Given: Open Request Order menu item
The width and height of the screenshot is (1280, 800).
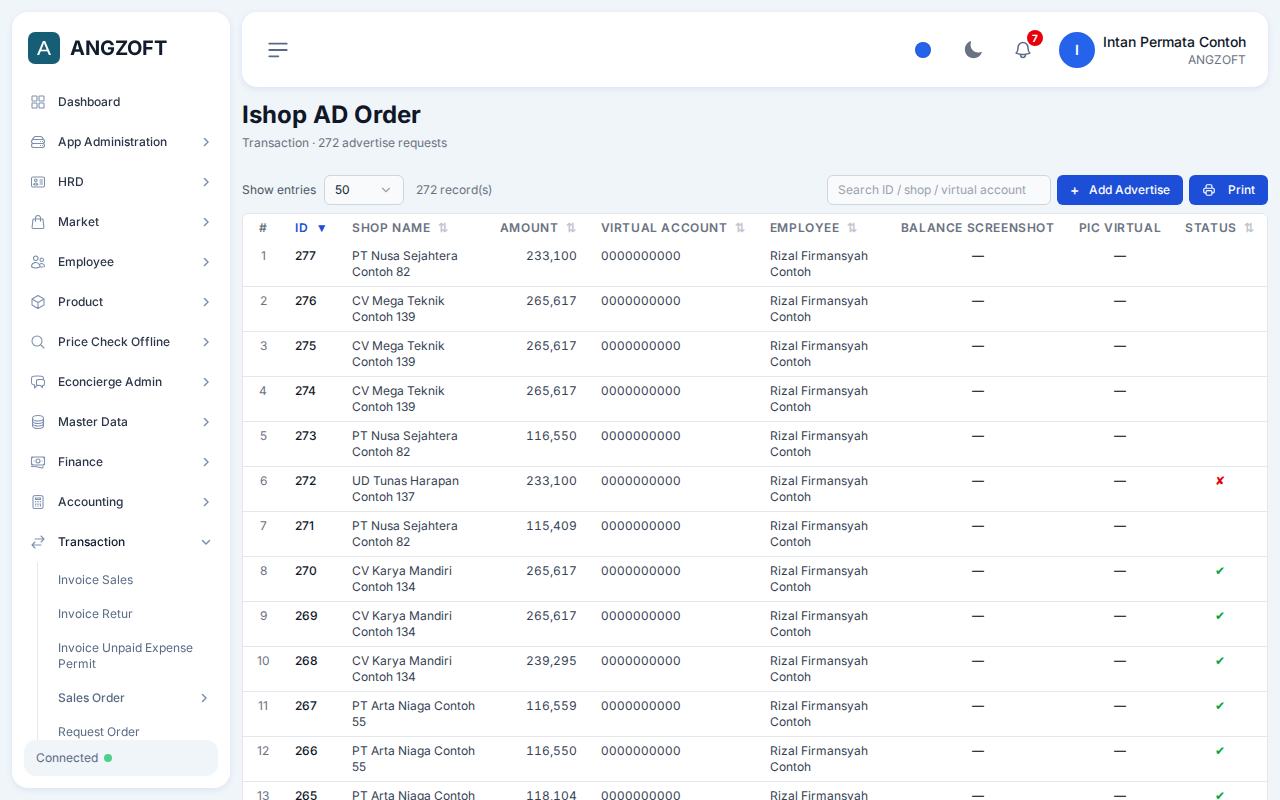Looking at the screenshot, I should pyautogui.click(x=99, y=732).
